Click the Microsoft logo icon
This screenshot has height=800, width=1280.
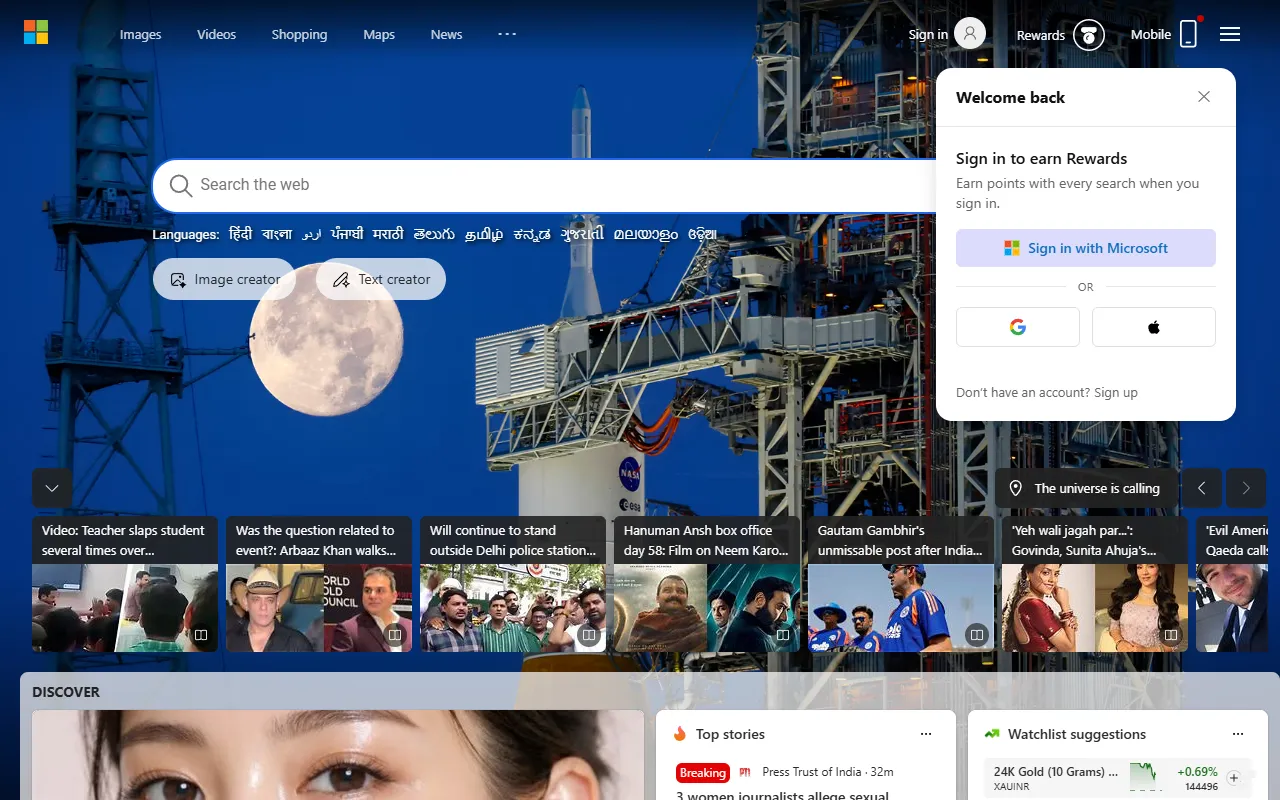36,33
